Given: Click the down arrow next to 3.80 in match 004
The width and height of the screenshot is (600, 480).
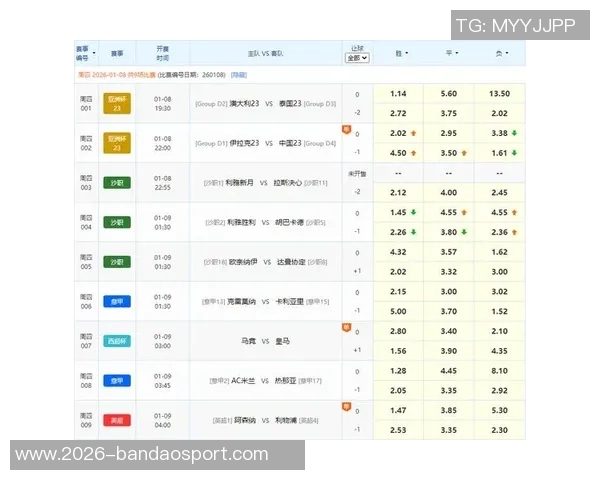Looking at the screenshot, I should 464,232.
